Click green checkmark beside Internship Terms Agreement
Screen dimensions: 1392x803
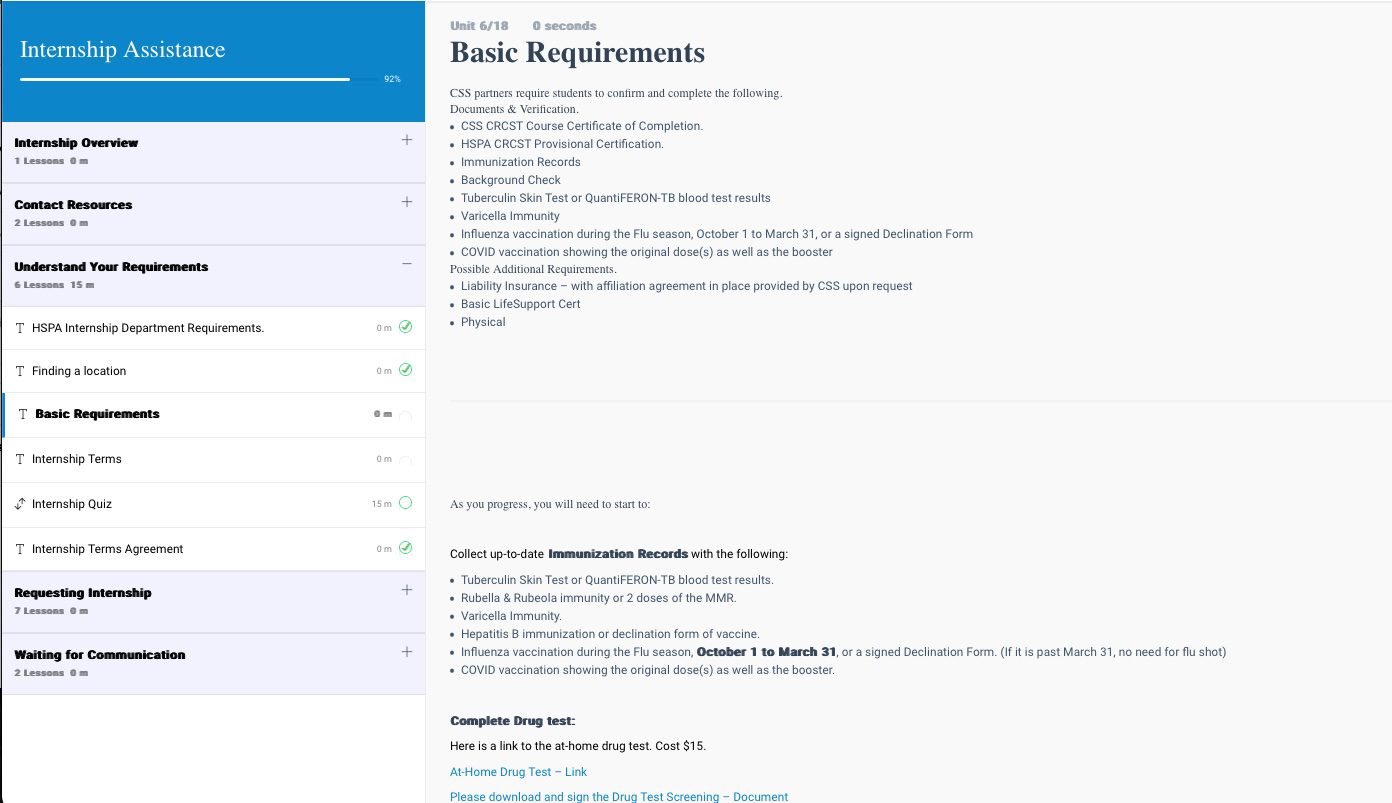405,548
